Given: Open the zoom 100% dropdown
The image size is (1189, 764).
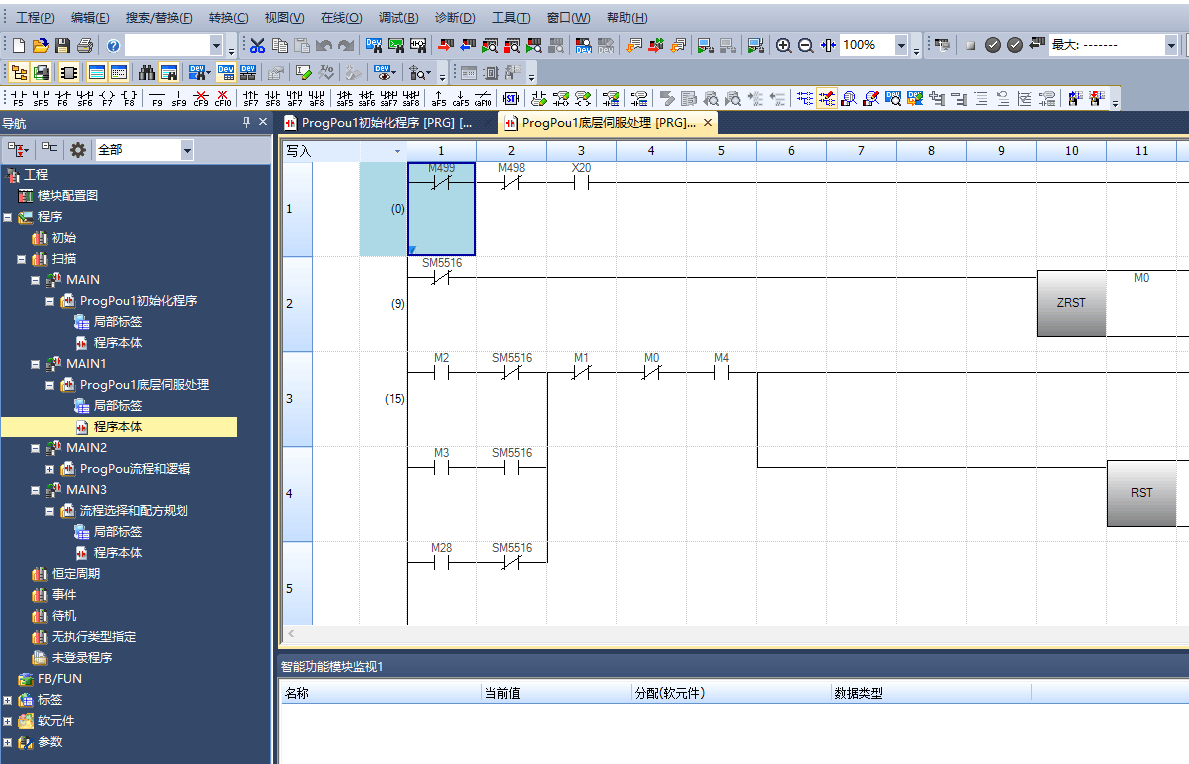Looking at the screenshot, I should coord(901,46).
